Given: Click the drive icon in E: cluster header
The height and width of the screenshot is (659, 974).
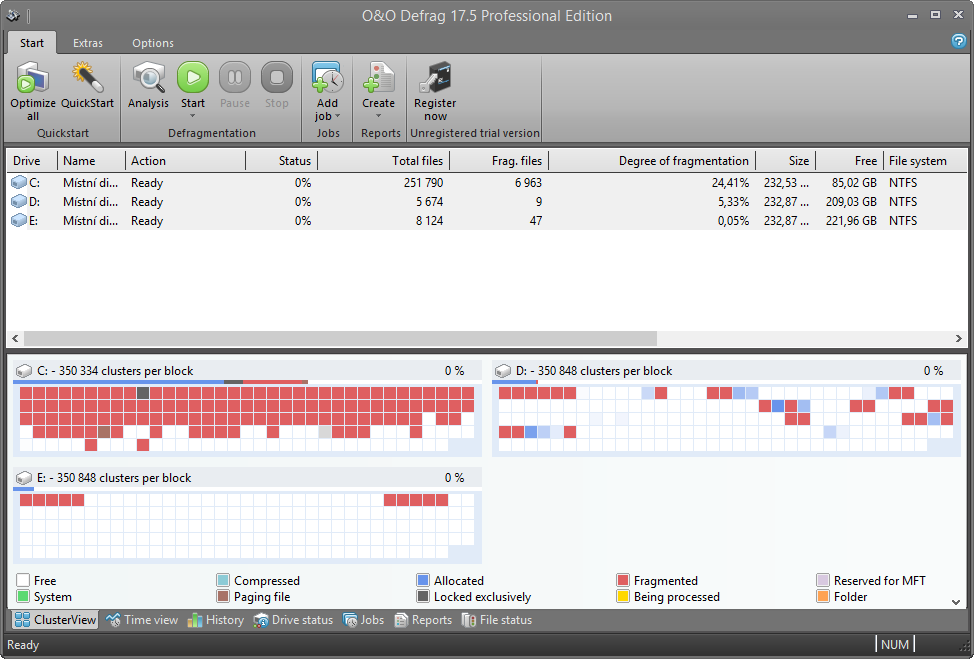Looking at the screenshot, I should pos(24,478).
